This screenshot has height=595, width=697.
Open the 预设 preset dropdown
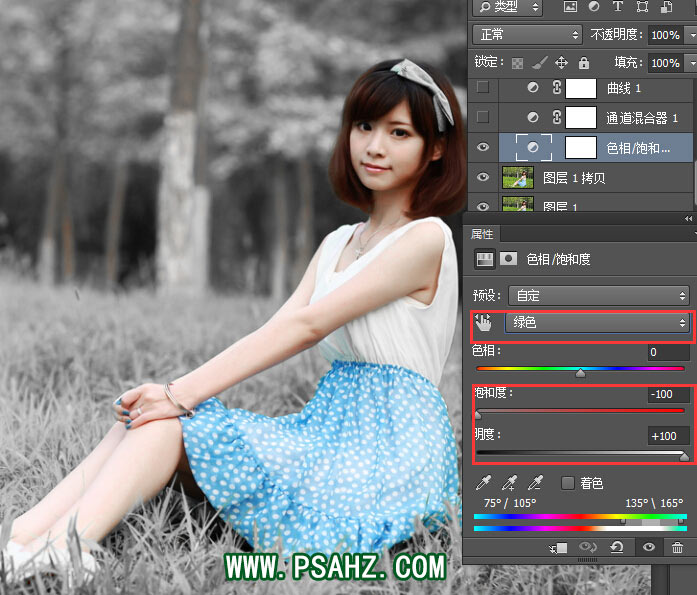tap(598, 296)
